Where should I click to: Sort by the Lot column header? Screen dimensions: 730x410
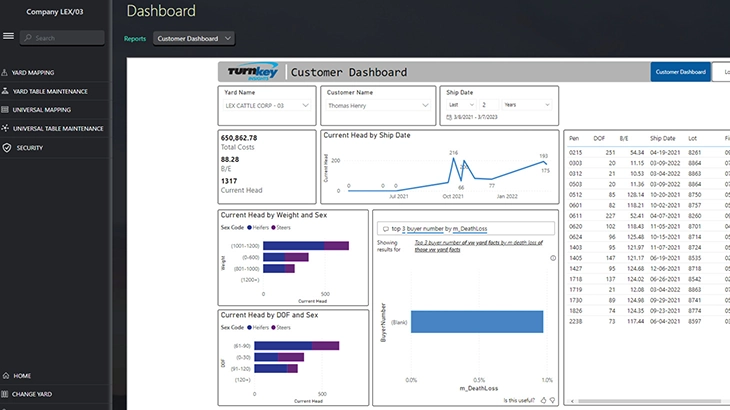[x=692, y=138]
